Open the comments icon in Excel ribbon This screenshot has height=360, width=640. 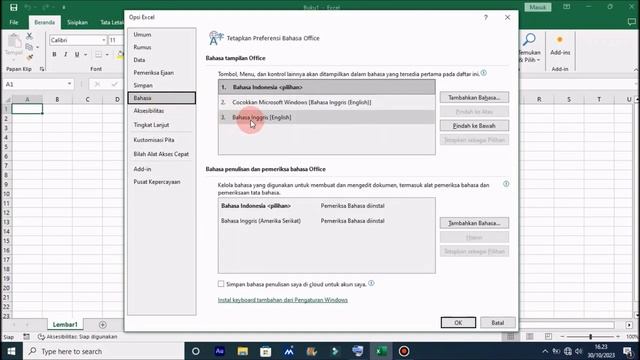(631, 22)
